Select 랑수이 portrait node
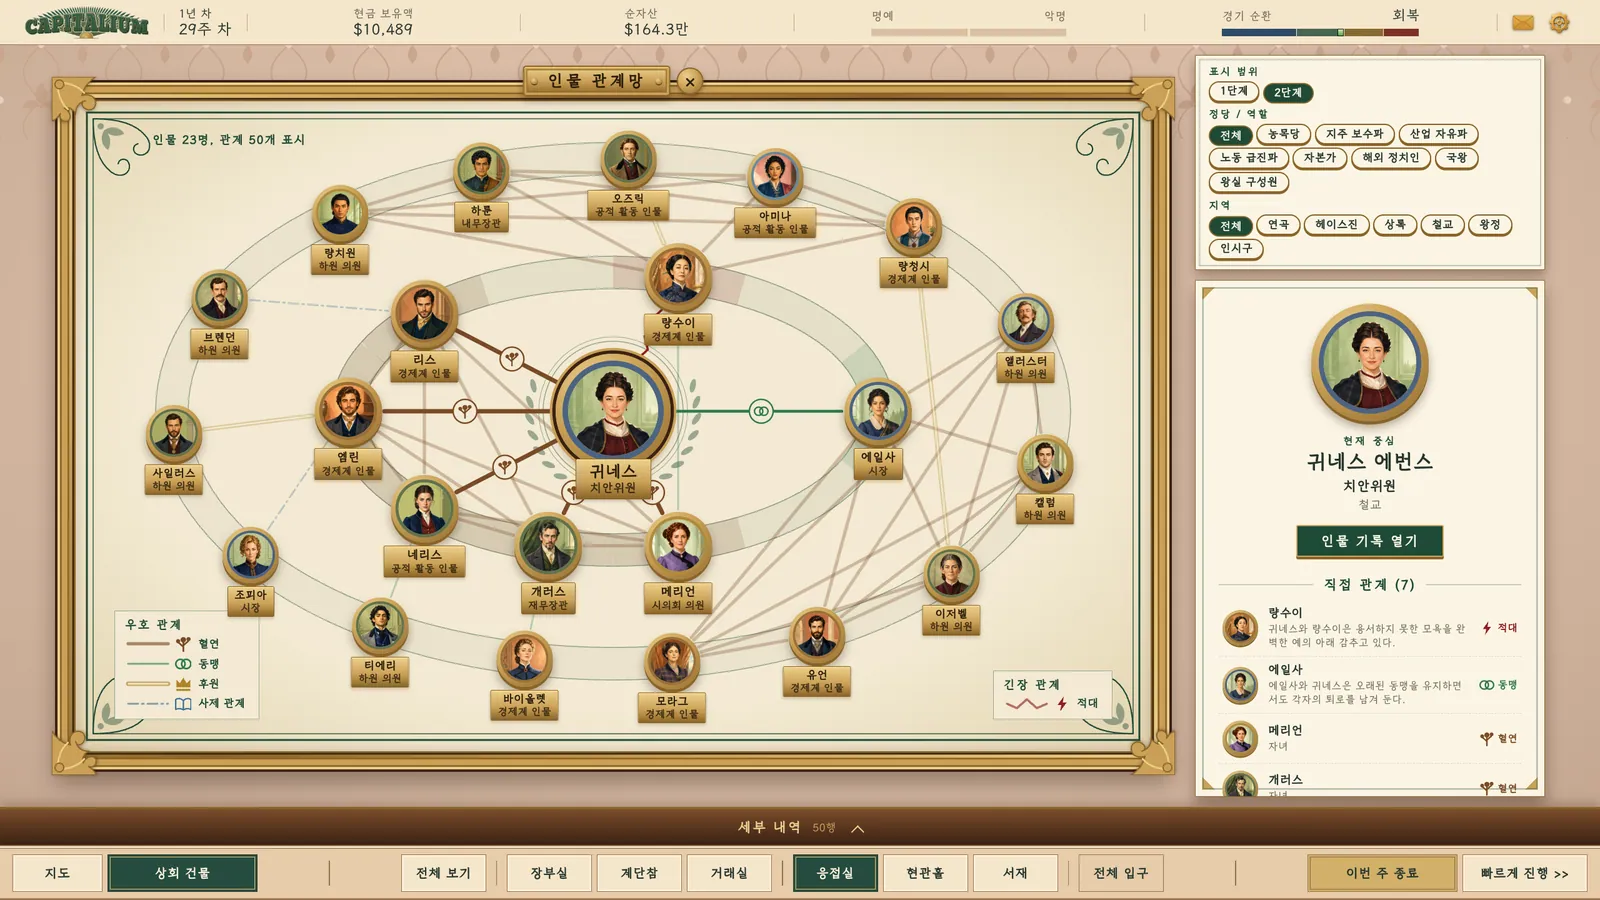Image resolution: width=1600 pixels, height=900 pixels. tap(678, 277)
